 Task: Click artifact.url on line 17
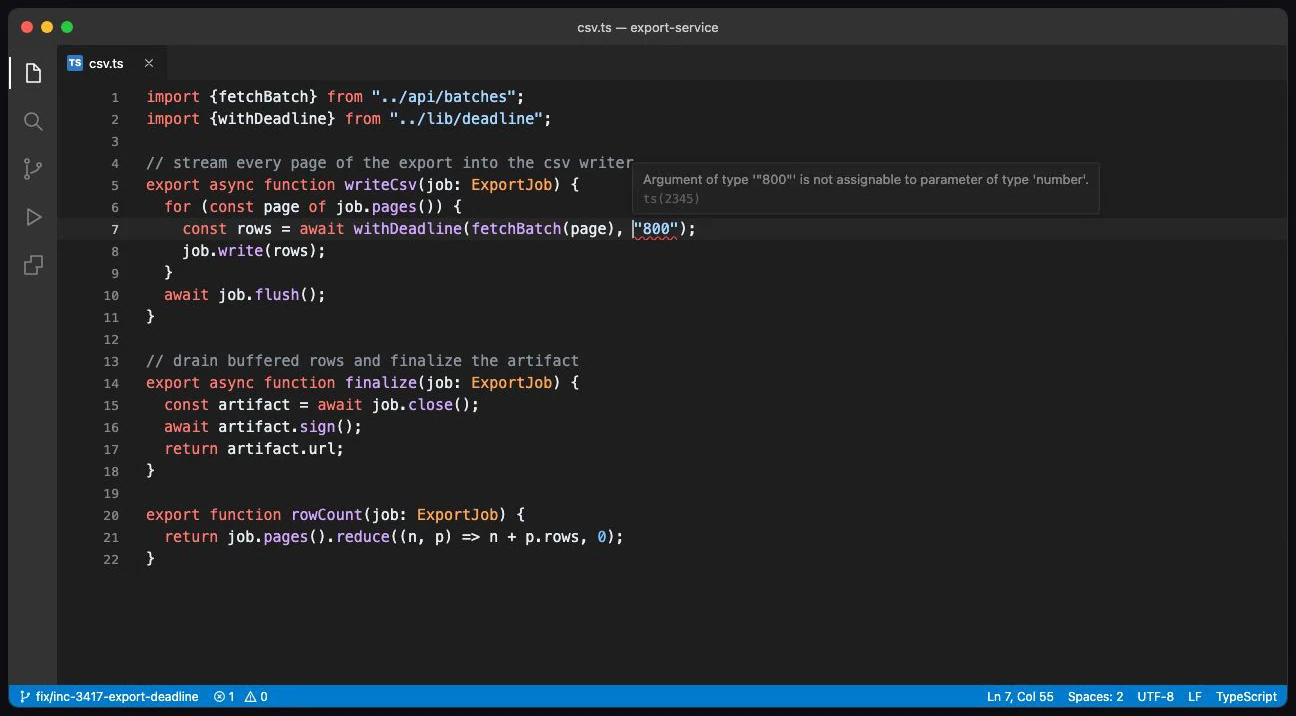(x=281, y=449)
